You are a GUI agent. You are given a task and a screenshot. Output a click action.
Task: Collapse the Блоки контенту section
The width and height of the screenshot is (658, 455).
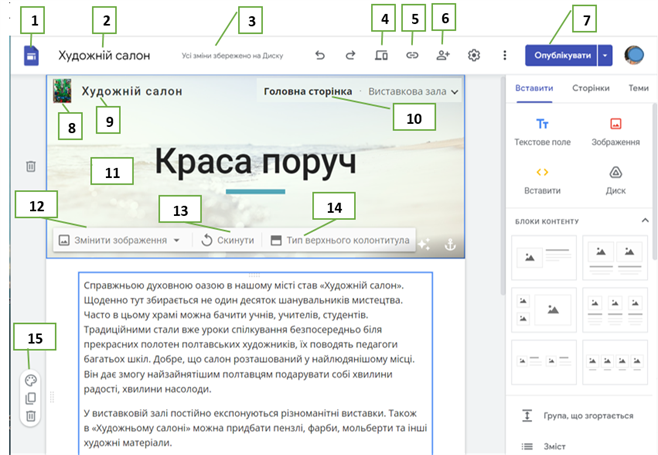(x=643, y=220)
